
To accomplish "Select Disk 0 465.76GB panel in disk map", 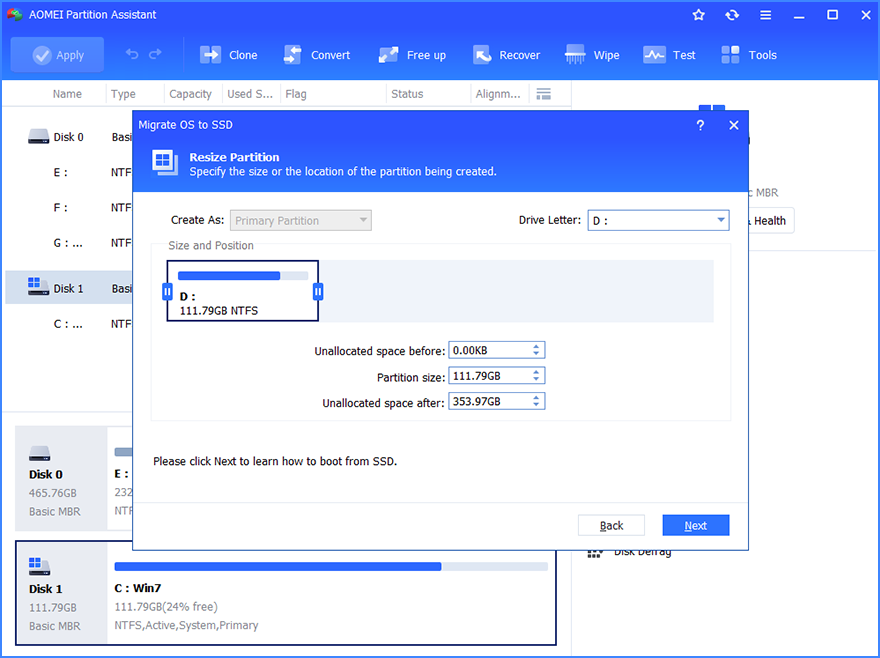I will [x=61, y=478].
